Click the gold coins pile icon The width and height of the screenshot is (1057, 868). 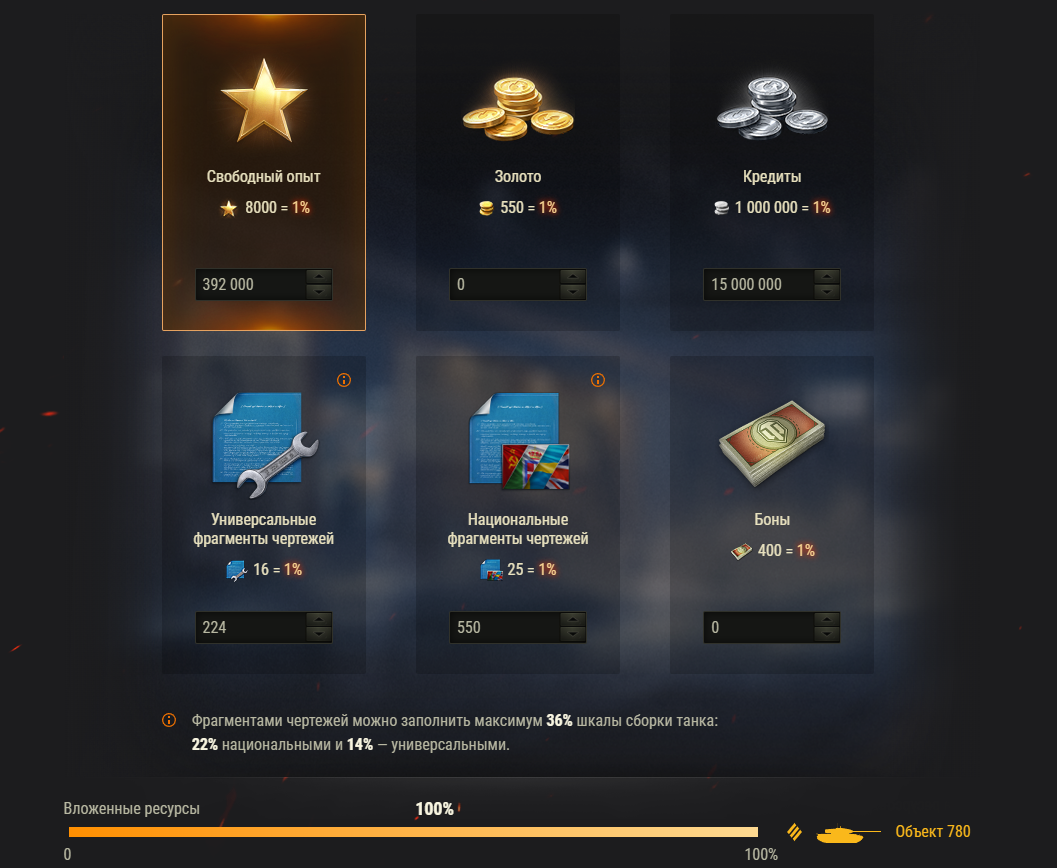[x=518, y=108]
